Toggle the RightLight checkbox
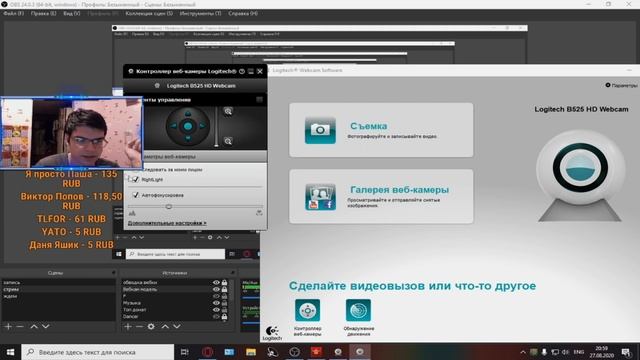Viewport: 640px width, 360px height. 136,179
